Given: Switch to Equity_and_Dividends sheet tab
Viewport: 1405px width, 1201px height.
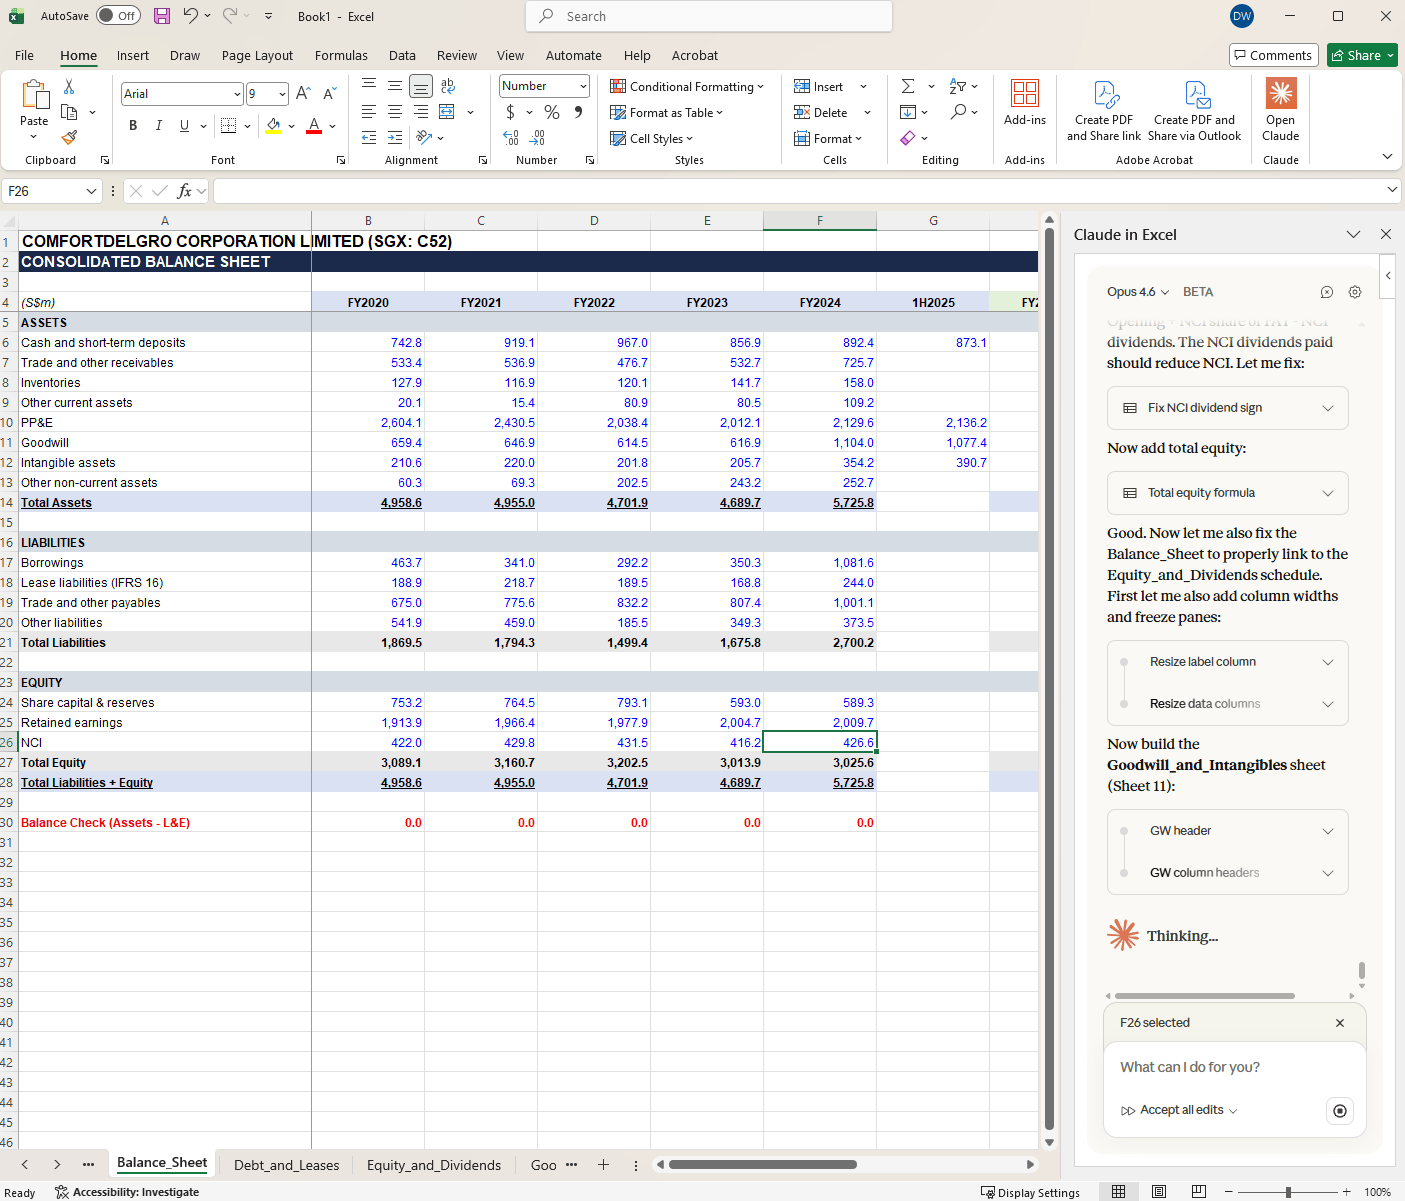Looking at the screenshot, I should point(434,1165).
